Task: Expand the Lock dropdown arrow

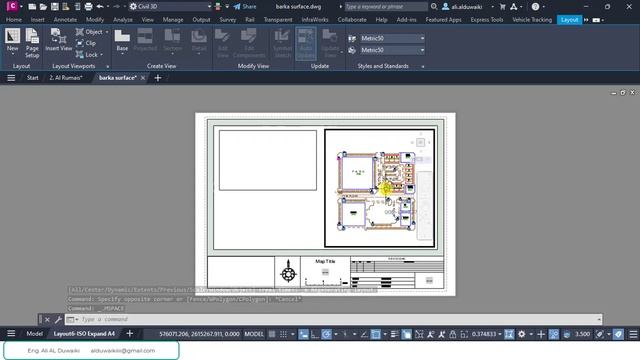Action: [x=101, y=55]
